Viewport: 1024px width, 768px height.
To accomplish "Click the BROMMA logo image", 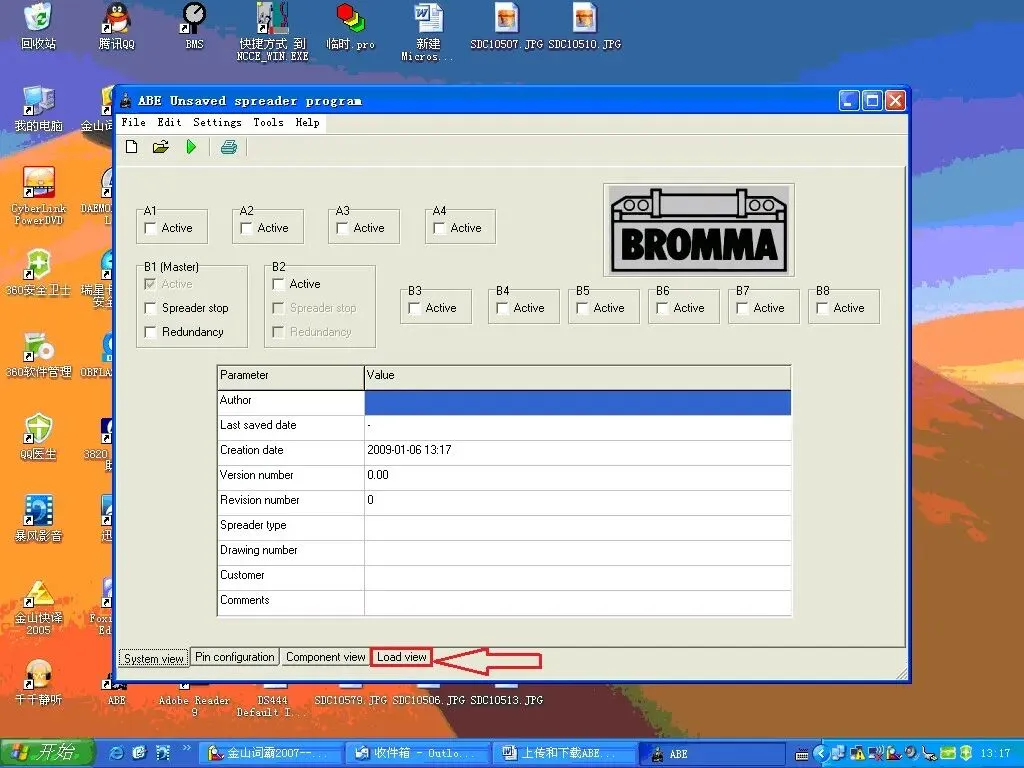I will coord(699,230).
